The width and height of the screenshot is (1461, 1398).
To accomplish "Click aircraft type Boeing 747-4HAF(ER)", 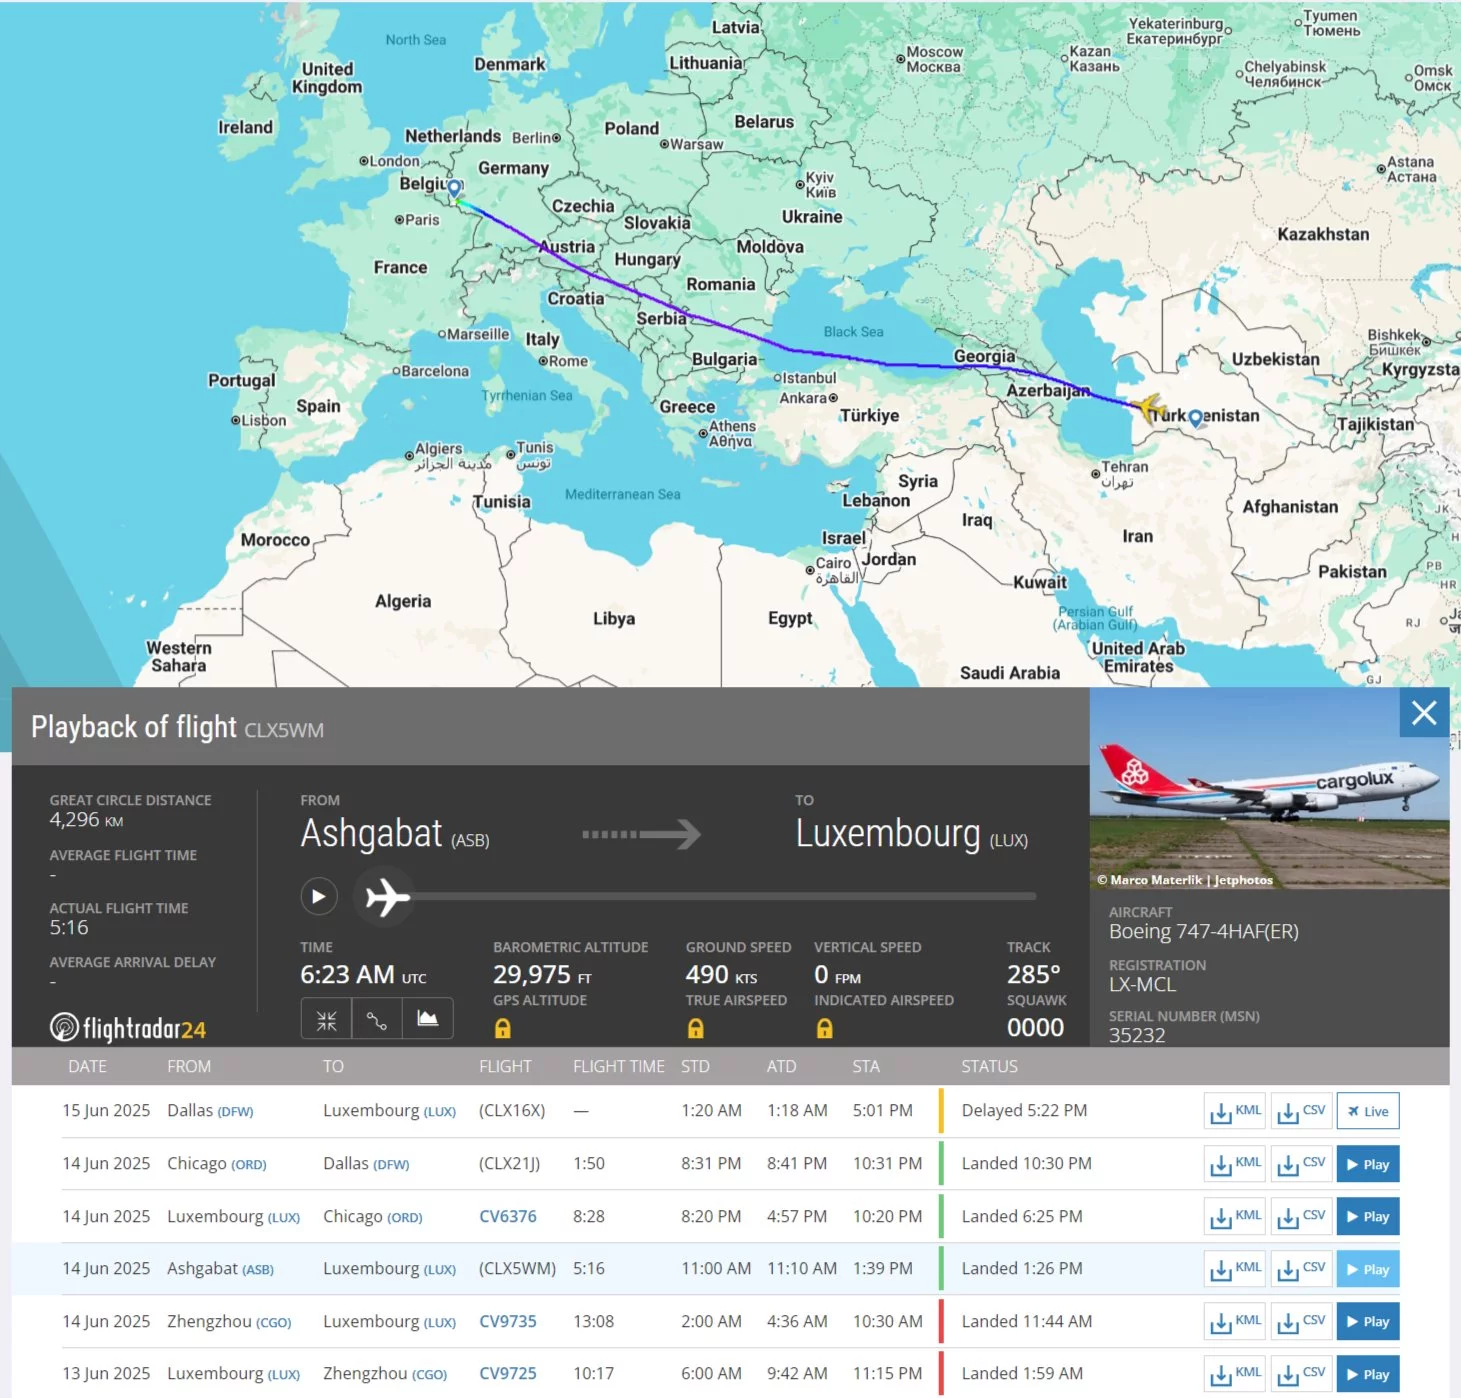I will [x=1204, y=931].
